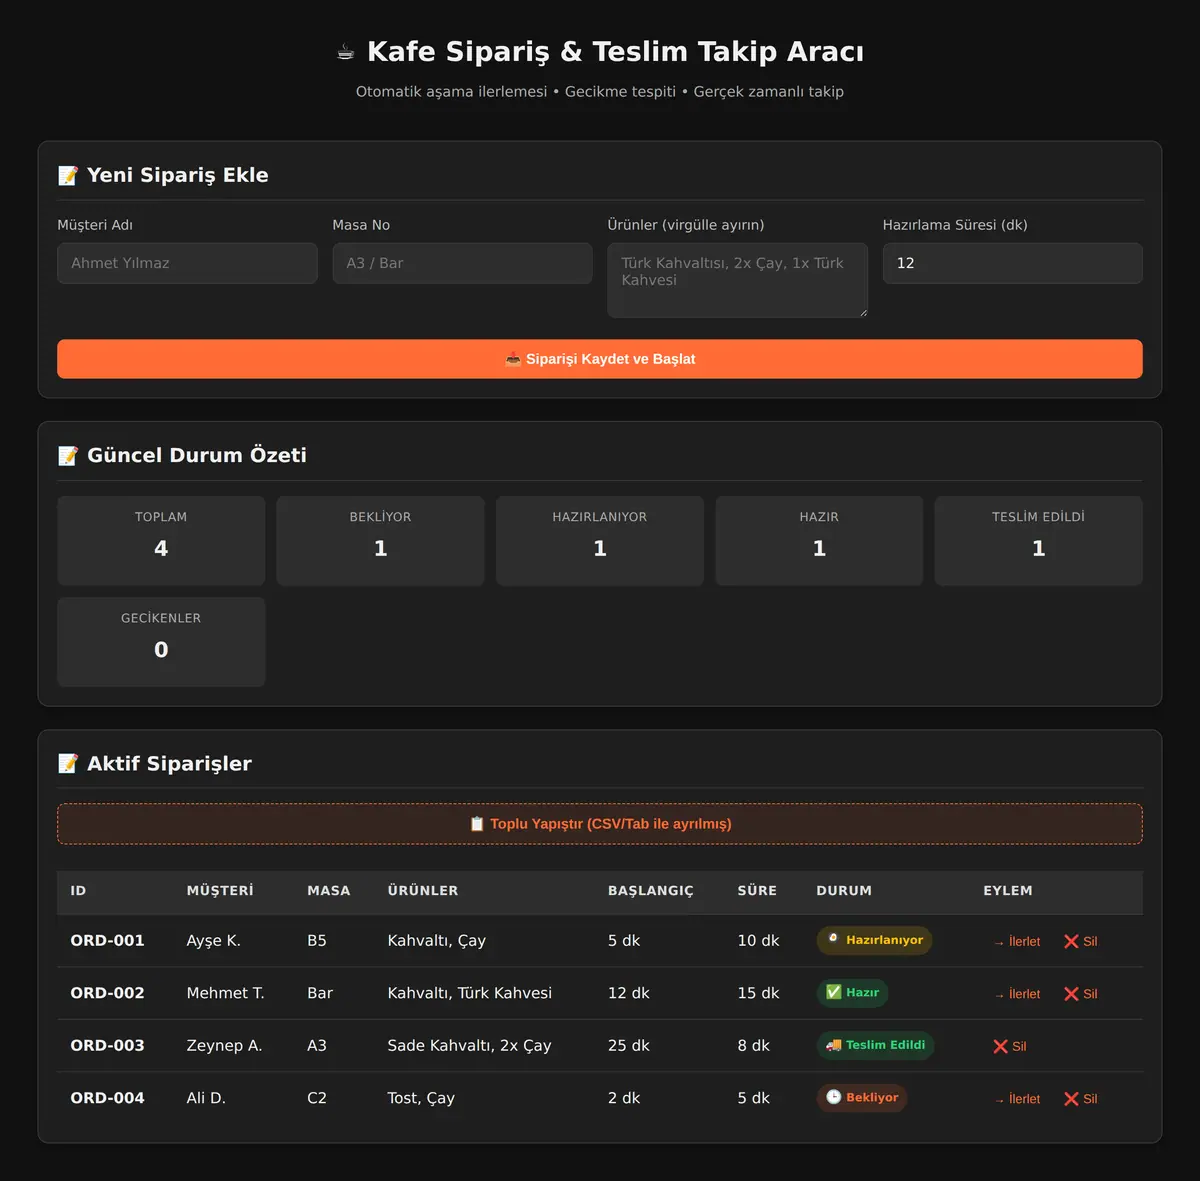
Task: Select the Teslim Edildi status badge
Action: [875, 1045]
